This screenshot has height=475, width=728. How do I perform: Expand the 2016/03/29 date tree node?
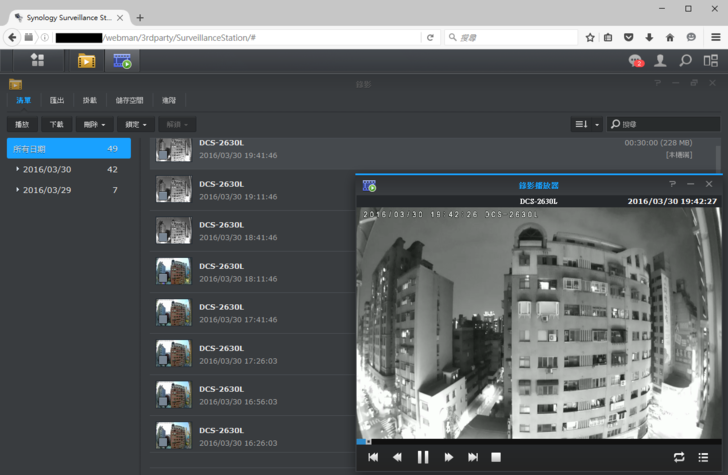point(17,190)
